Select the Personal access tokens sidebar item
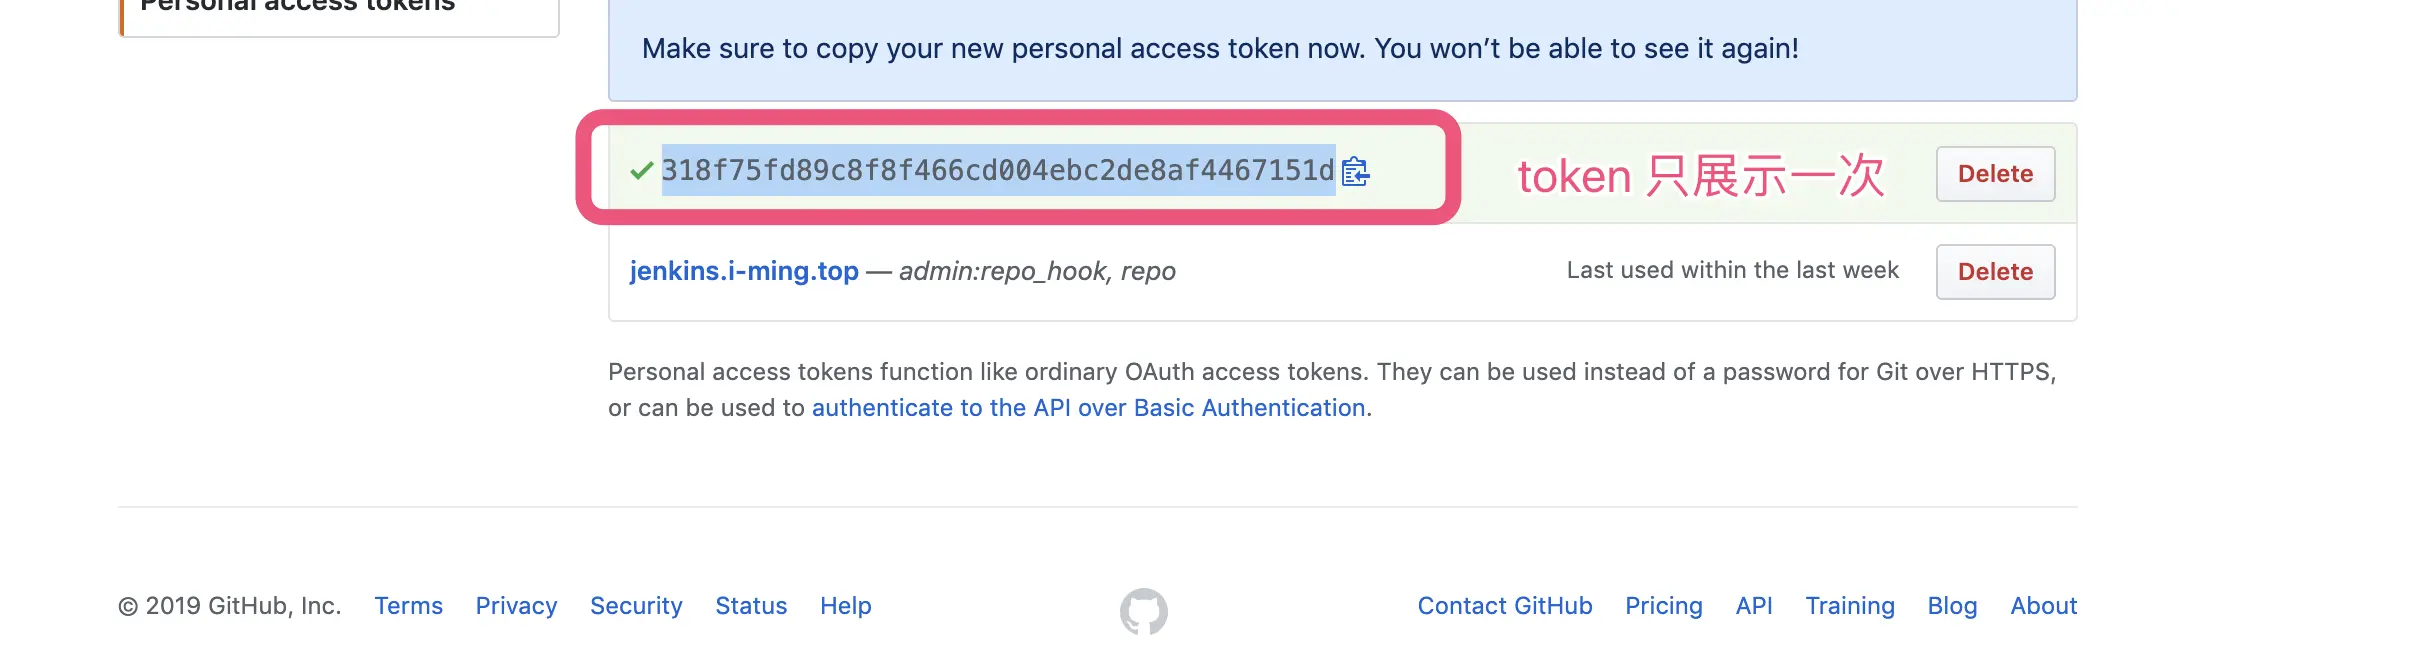This screenshot has width=2430, height=668. [x=338, y=8]
